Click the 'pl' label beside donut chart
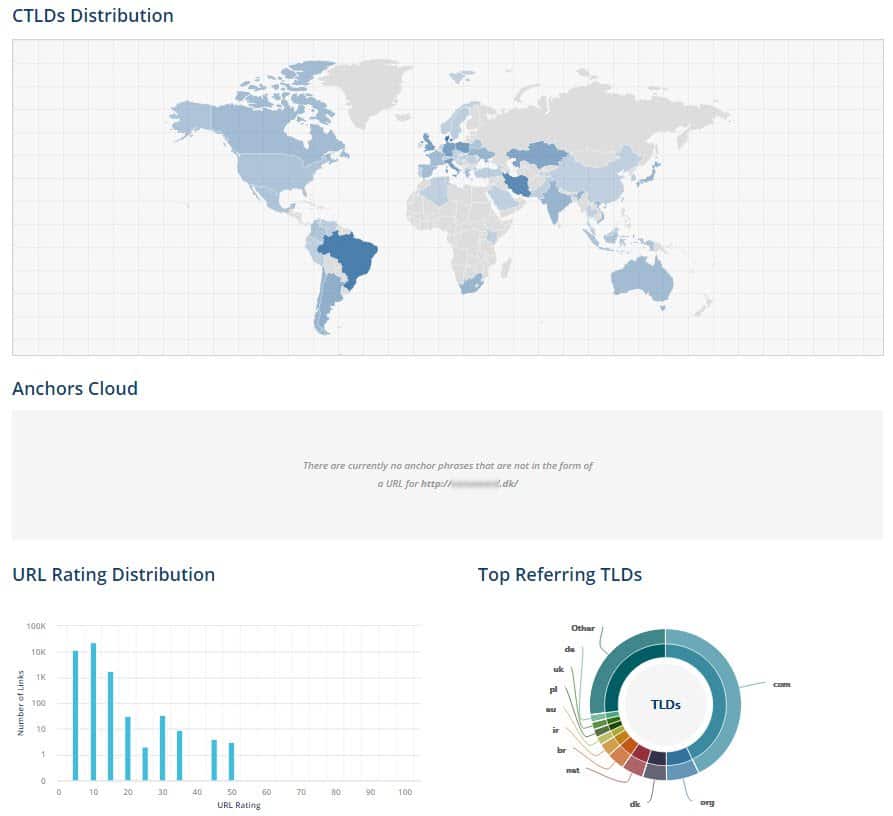This screenshot has height=816, width=893. (x=553, y=689)
